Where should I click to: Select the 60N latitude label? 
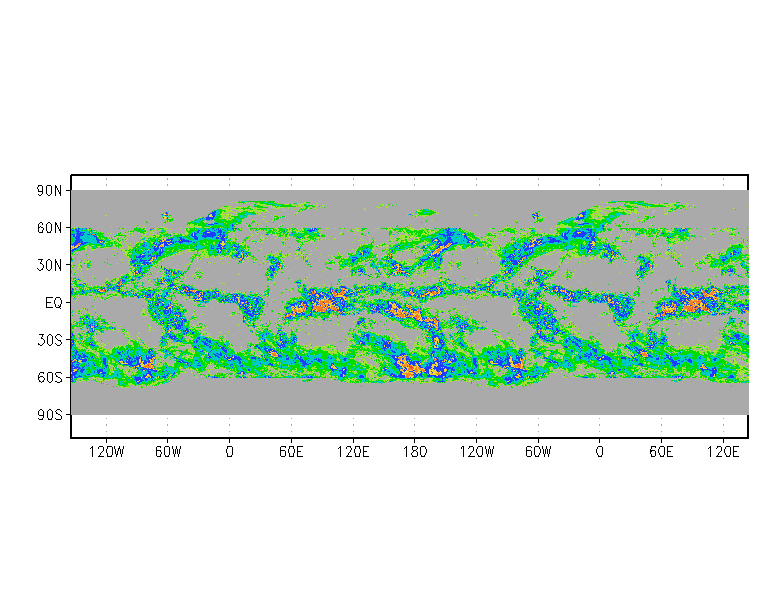[50, 228]
